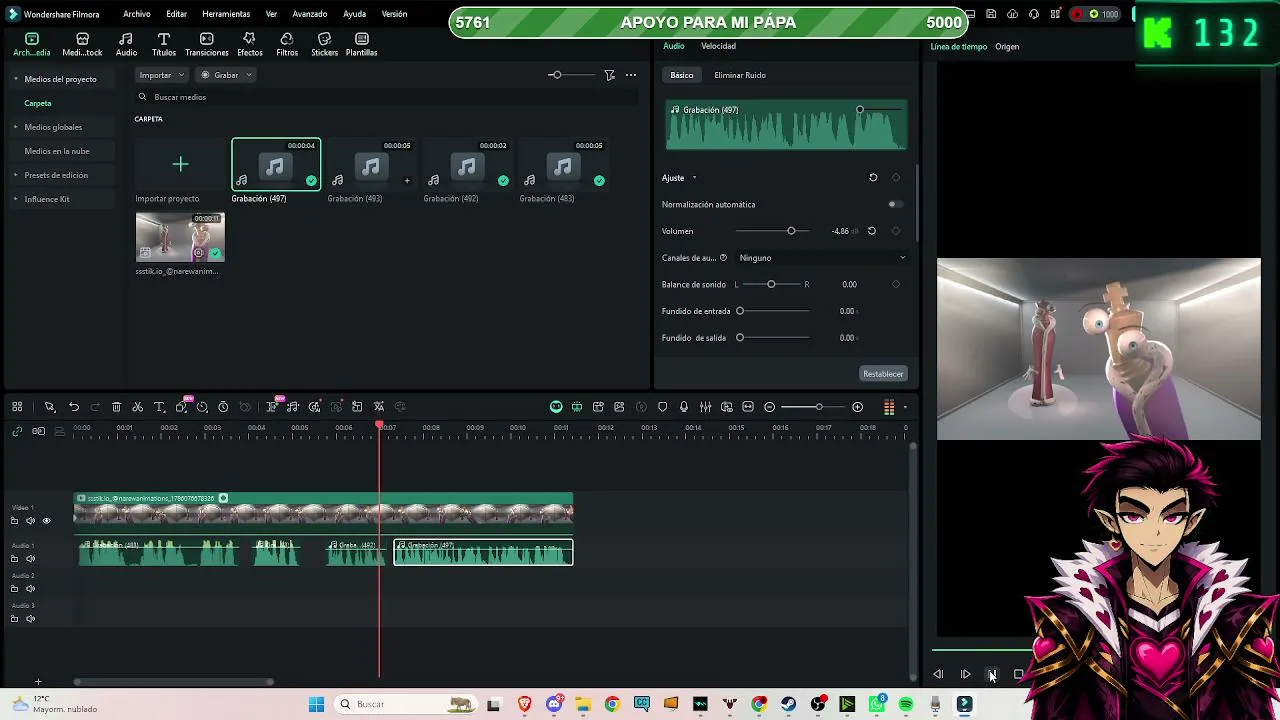Expand Medios globales tree node

pos(15,127)
